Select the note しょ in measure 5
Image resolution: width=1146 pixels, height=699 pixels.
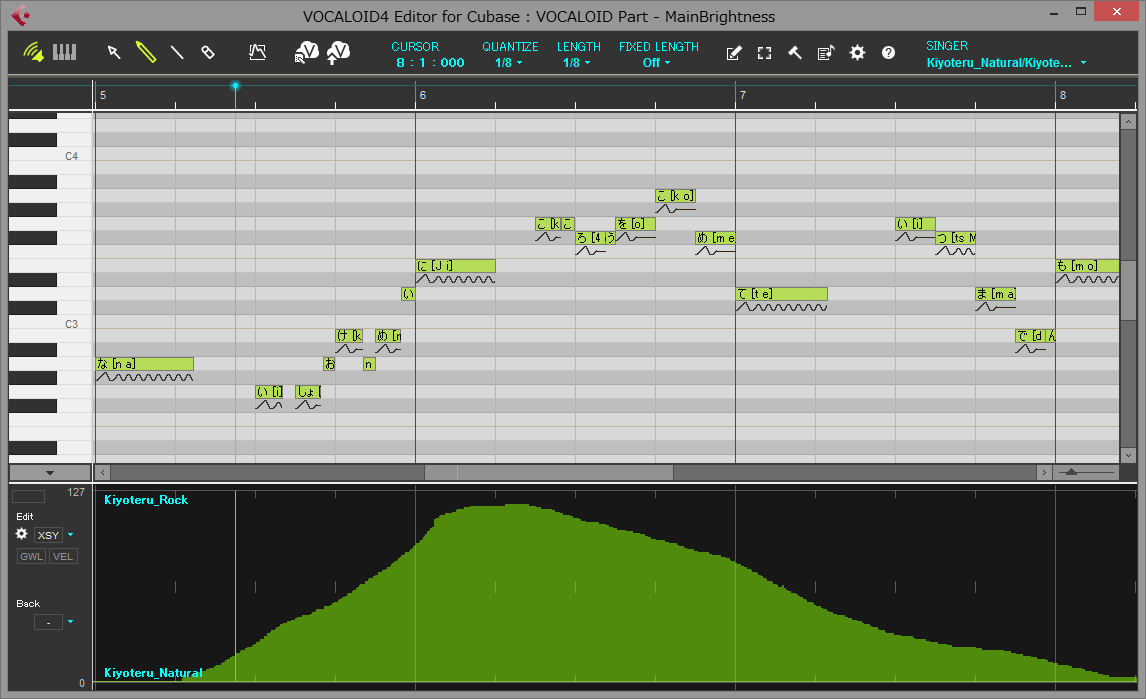[308, 391]
